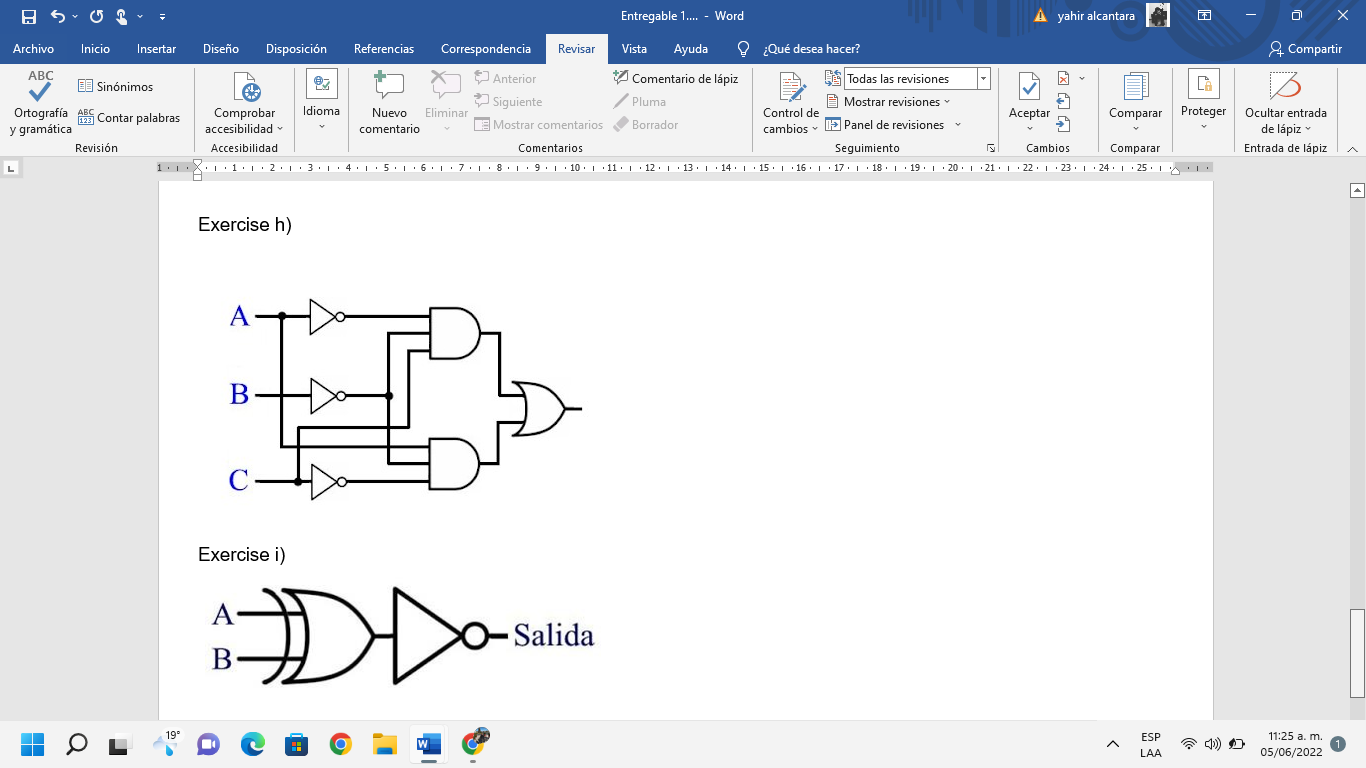The image size is (1366, 768).
Task: Open File Explorer from taskbar
Action: click(385, 744)
